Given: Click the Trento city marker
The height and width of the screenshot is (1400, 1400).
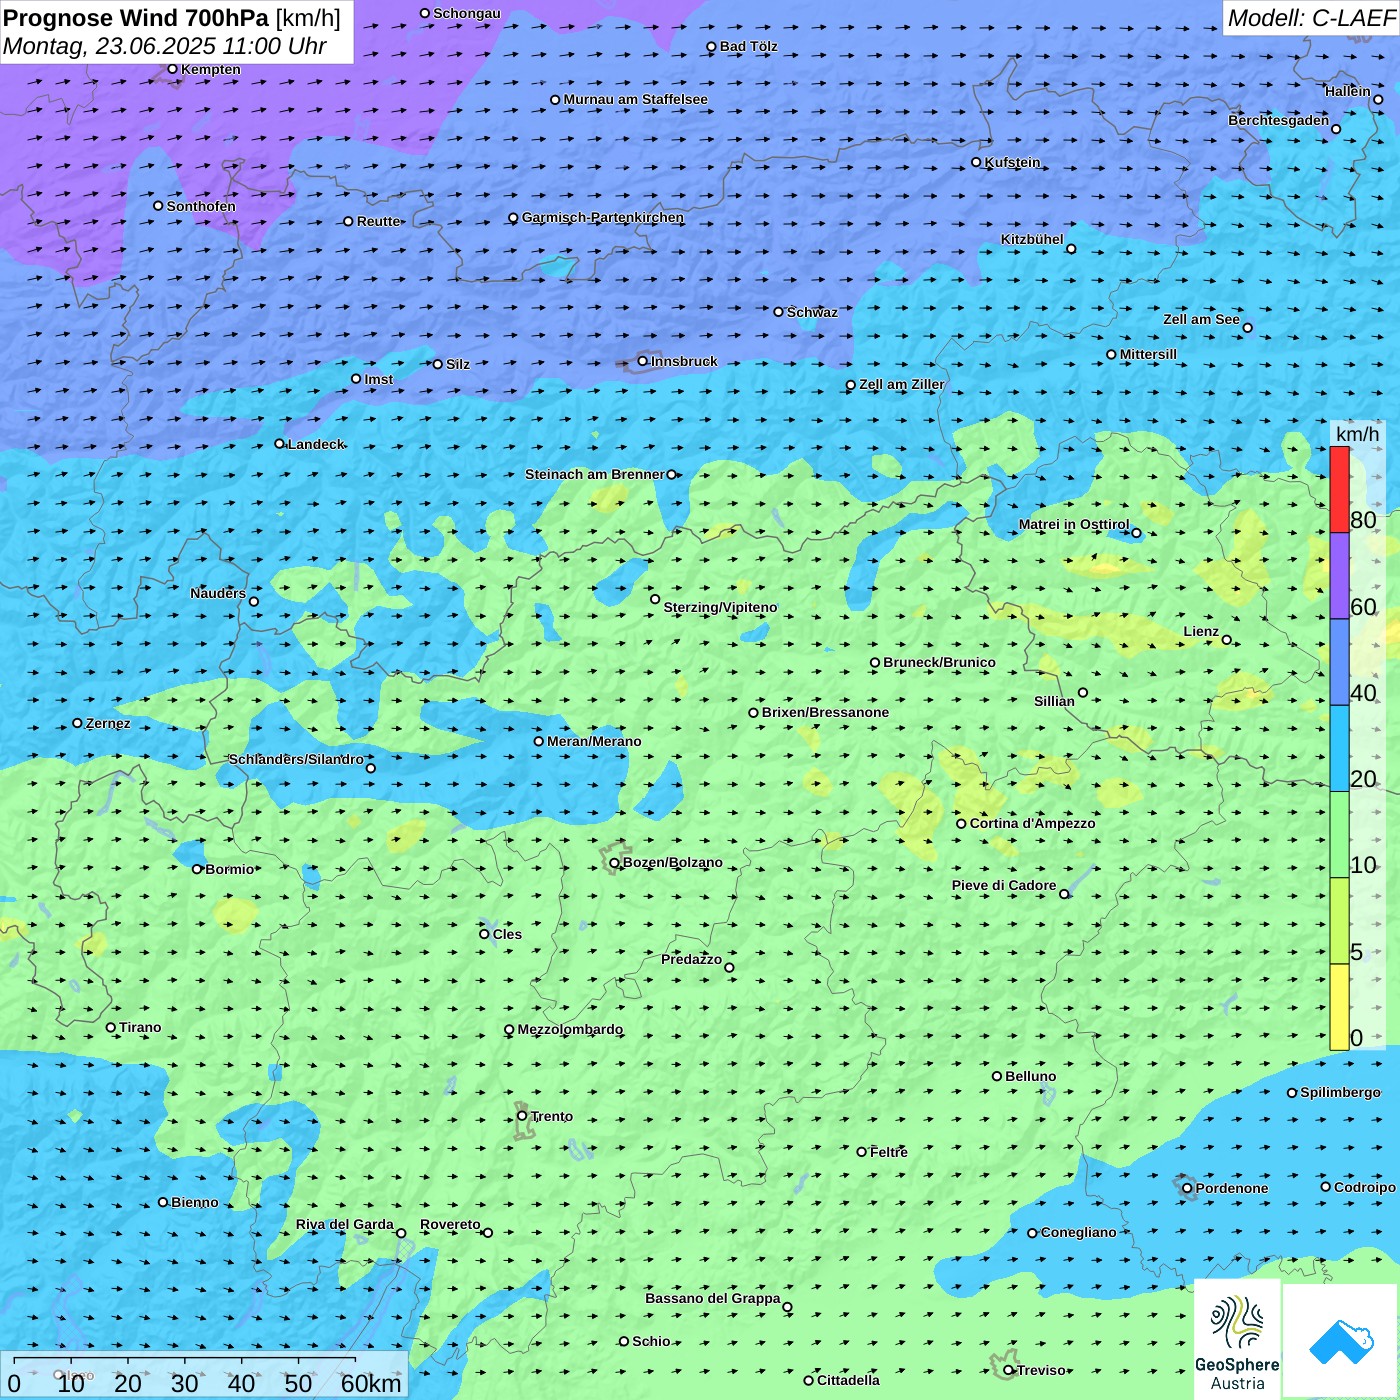Looking at the screenshot, I should click(522, 1116).
